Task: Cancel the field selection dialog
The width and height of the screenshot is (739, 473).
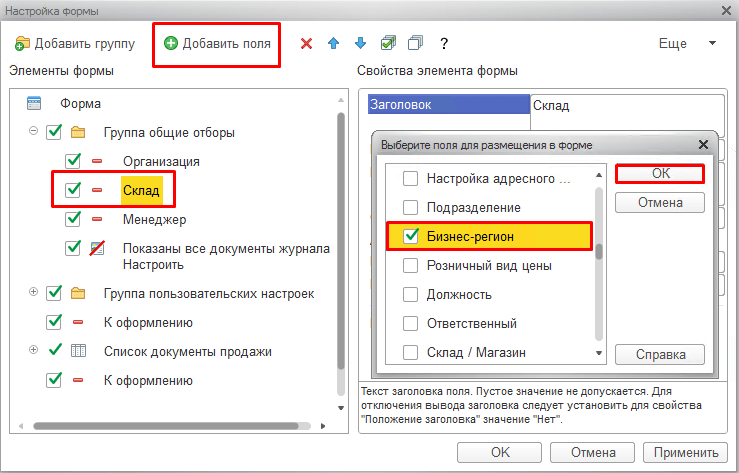Action: (660, 203)
